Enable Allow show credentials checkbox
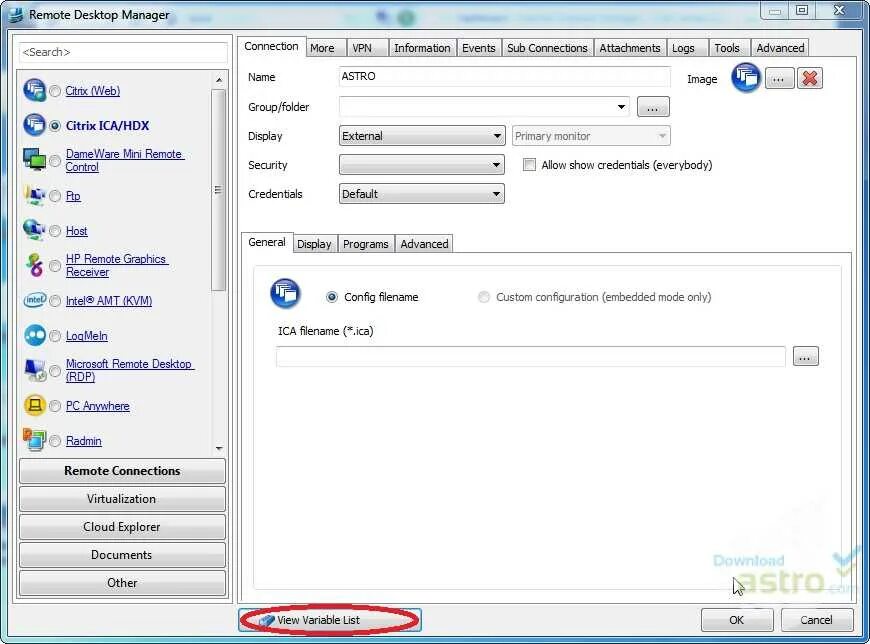 [x=529, y=165]
